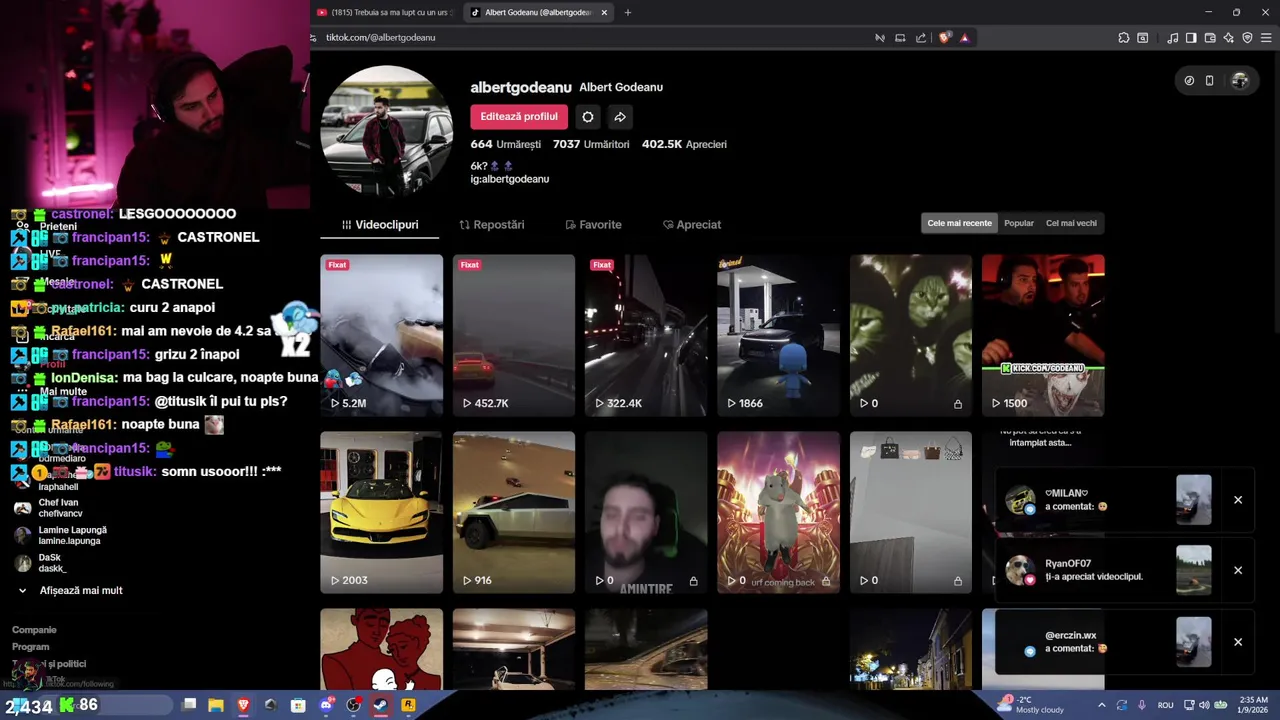Open the weather widget Mostly cloudy

1030,705
